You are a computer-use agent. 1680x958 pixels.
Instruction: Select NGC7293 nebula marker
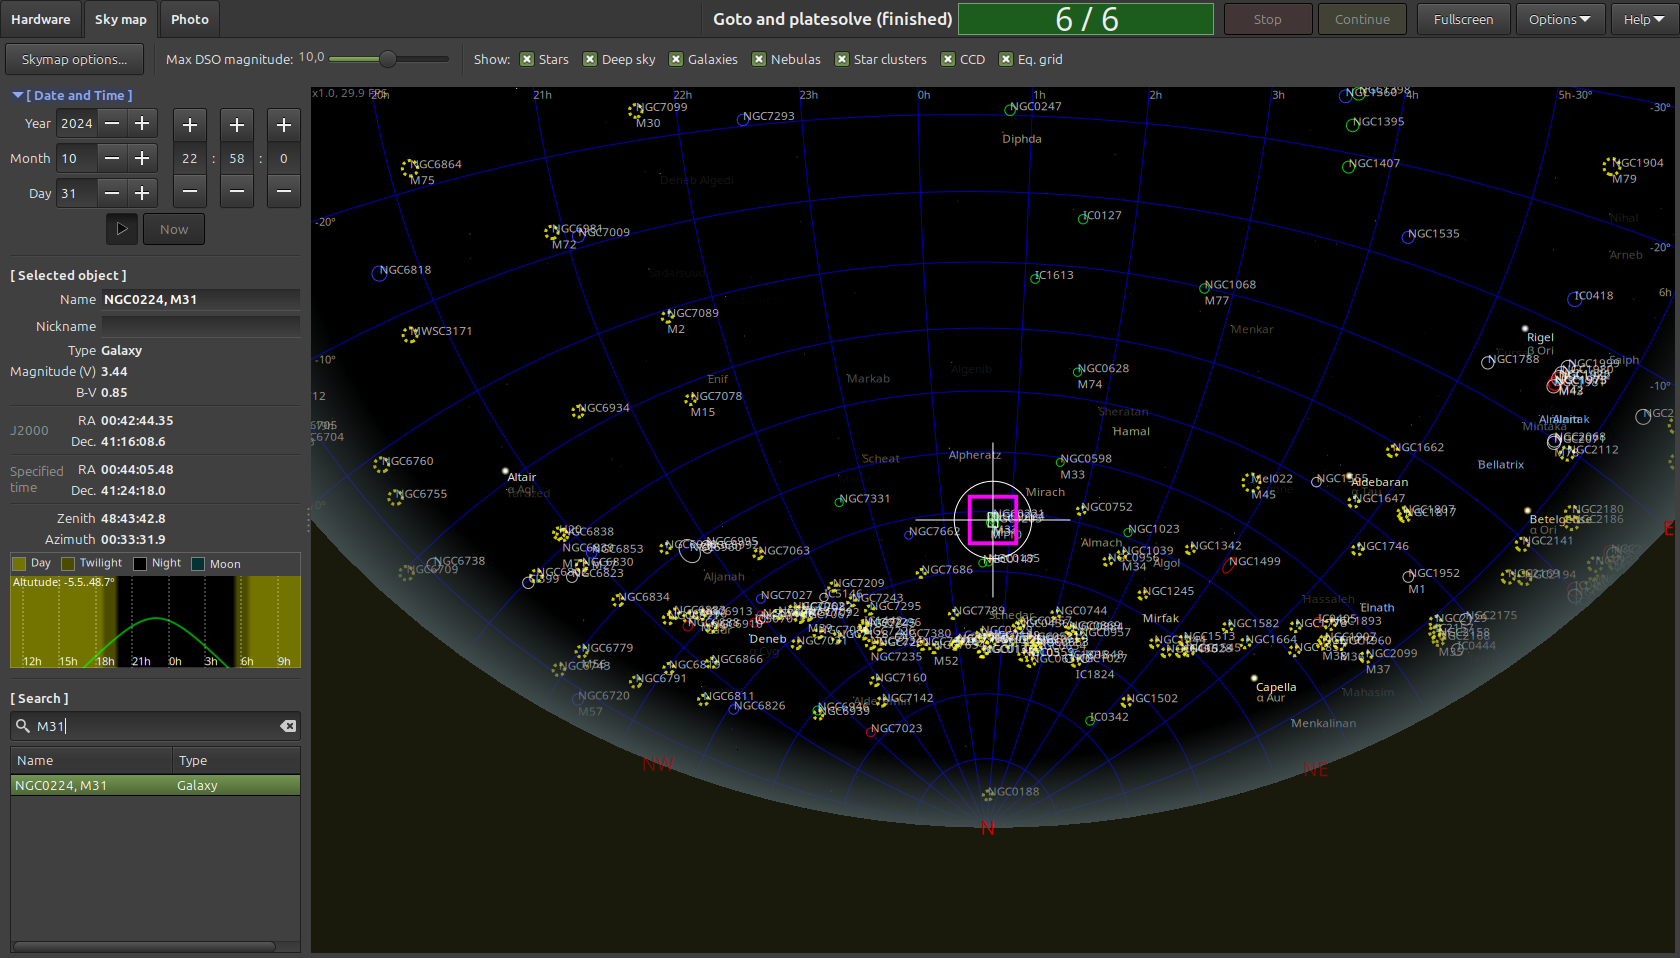coord(743,119)
